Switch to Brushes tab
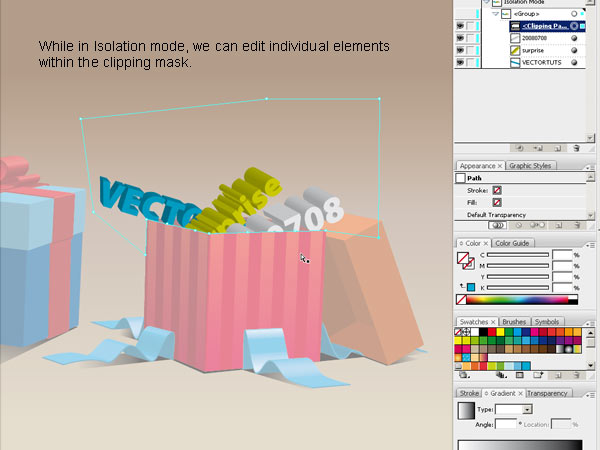 coord(514,322)
